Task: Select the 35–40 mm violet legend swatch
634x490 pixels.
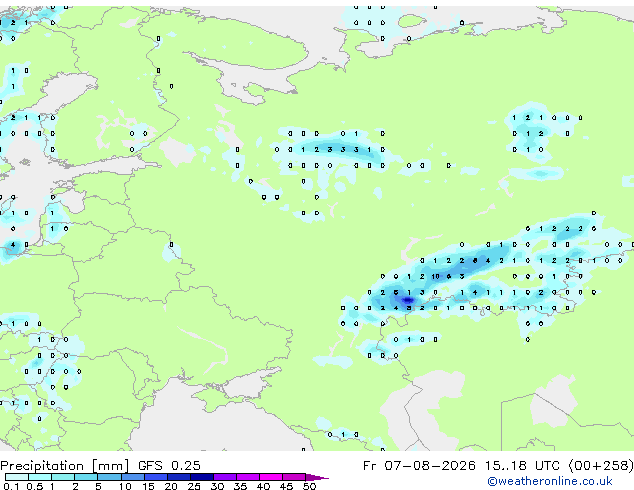Action: [x=247, y=477]
